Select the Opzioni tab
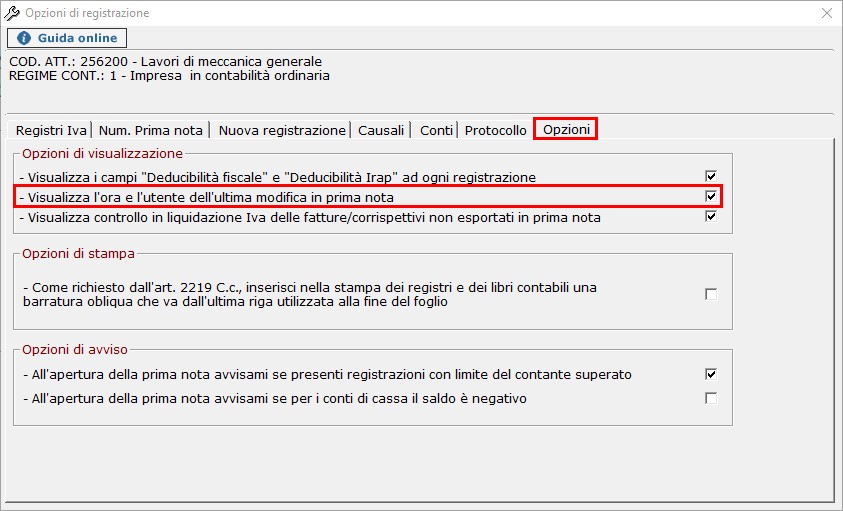This screenshot has height=511, width=843. 566,129
